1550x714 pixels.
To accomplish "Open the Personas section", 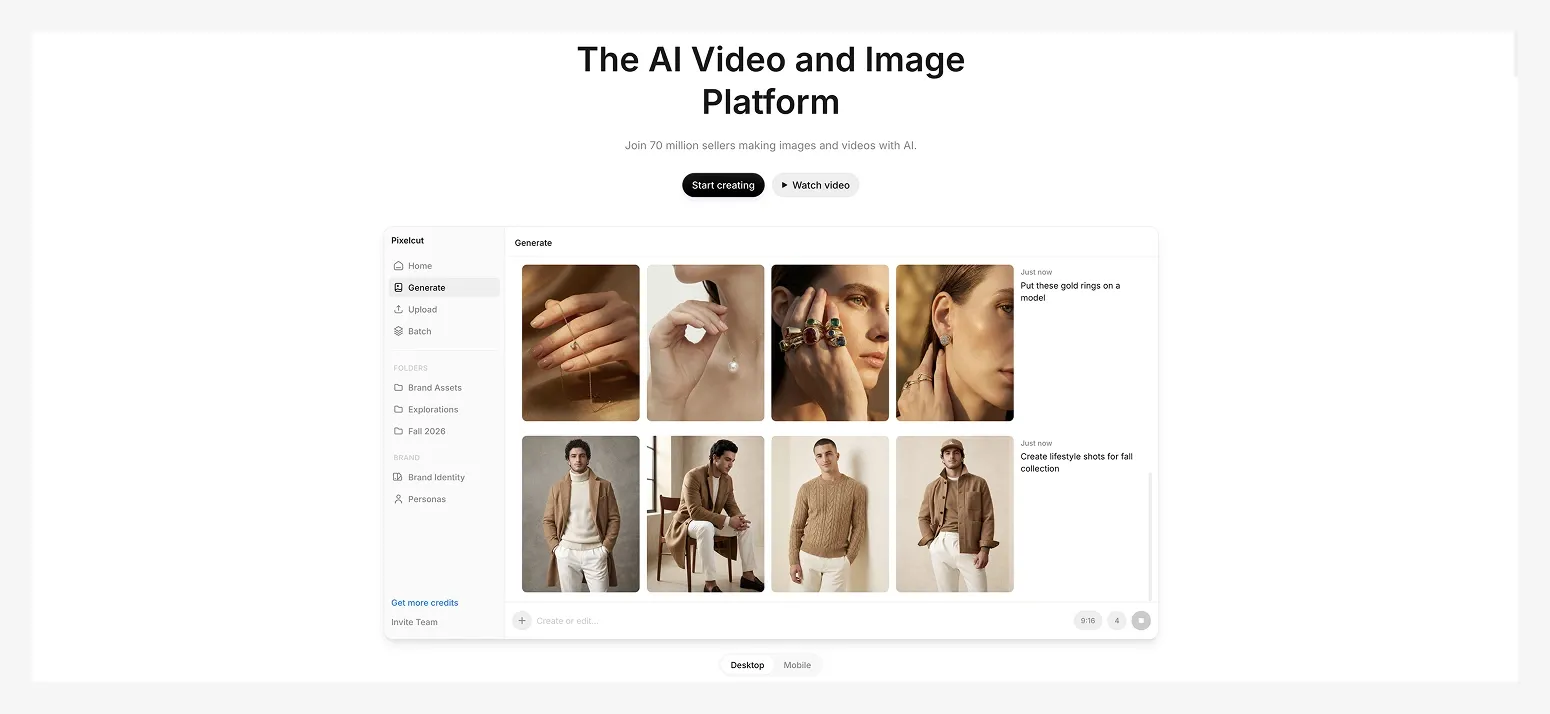I will point(444,500).
